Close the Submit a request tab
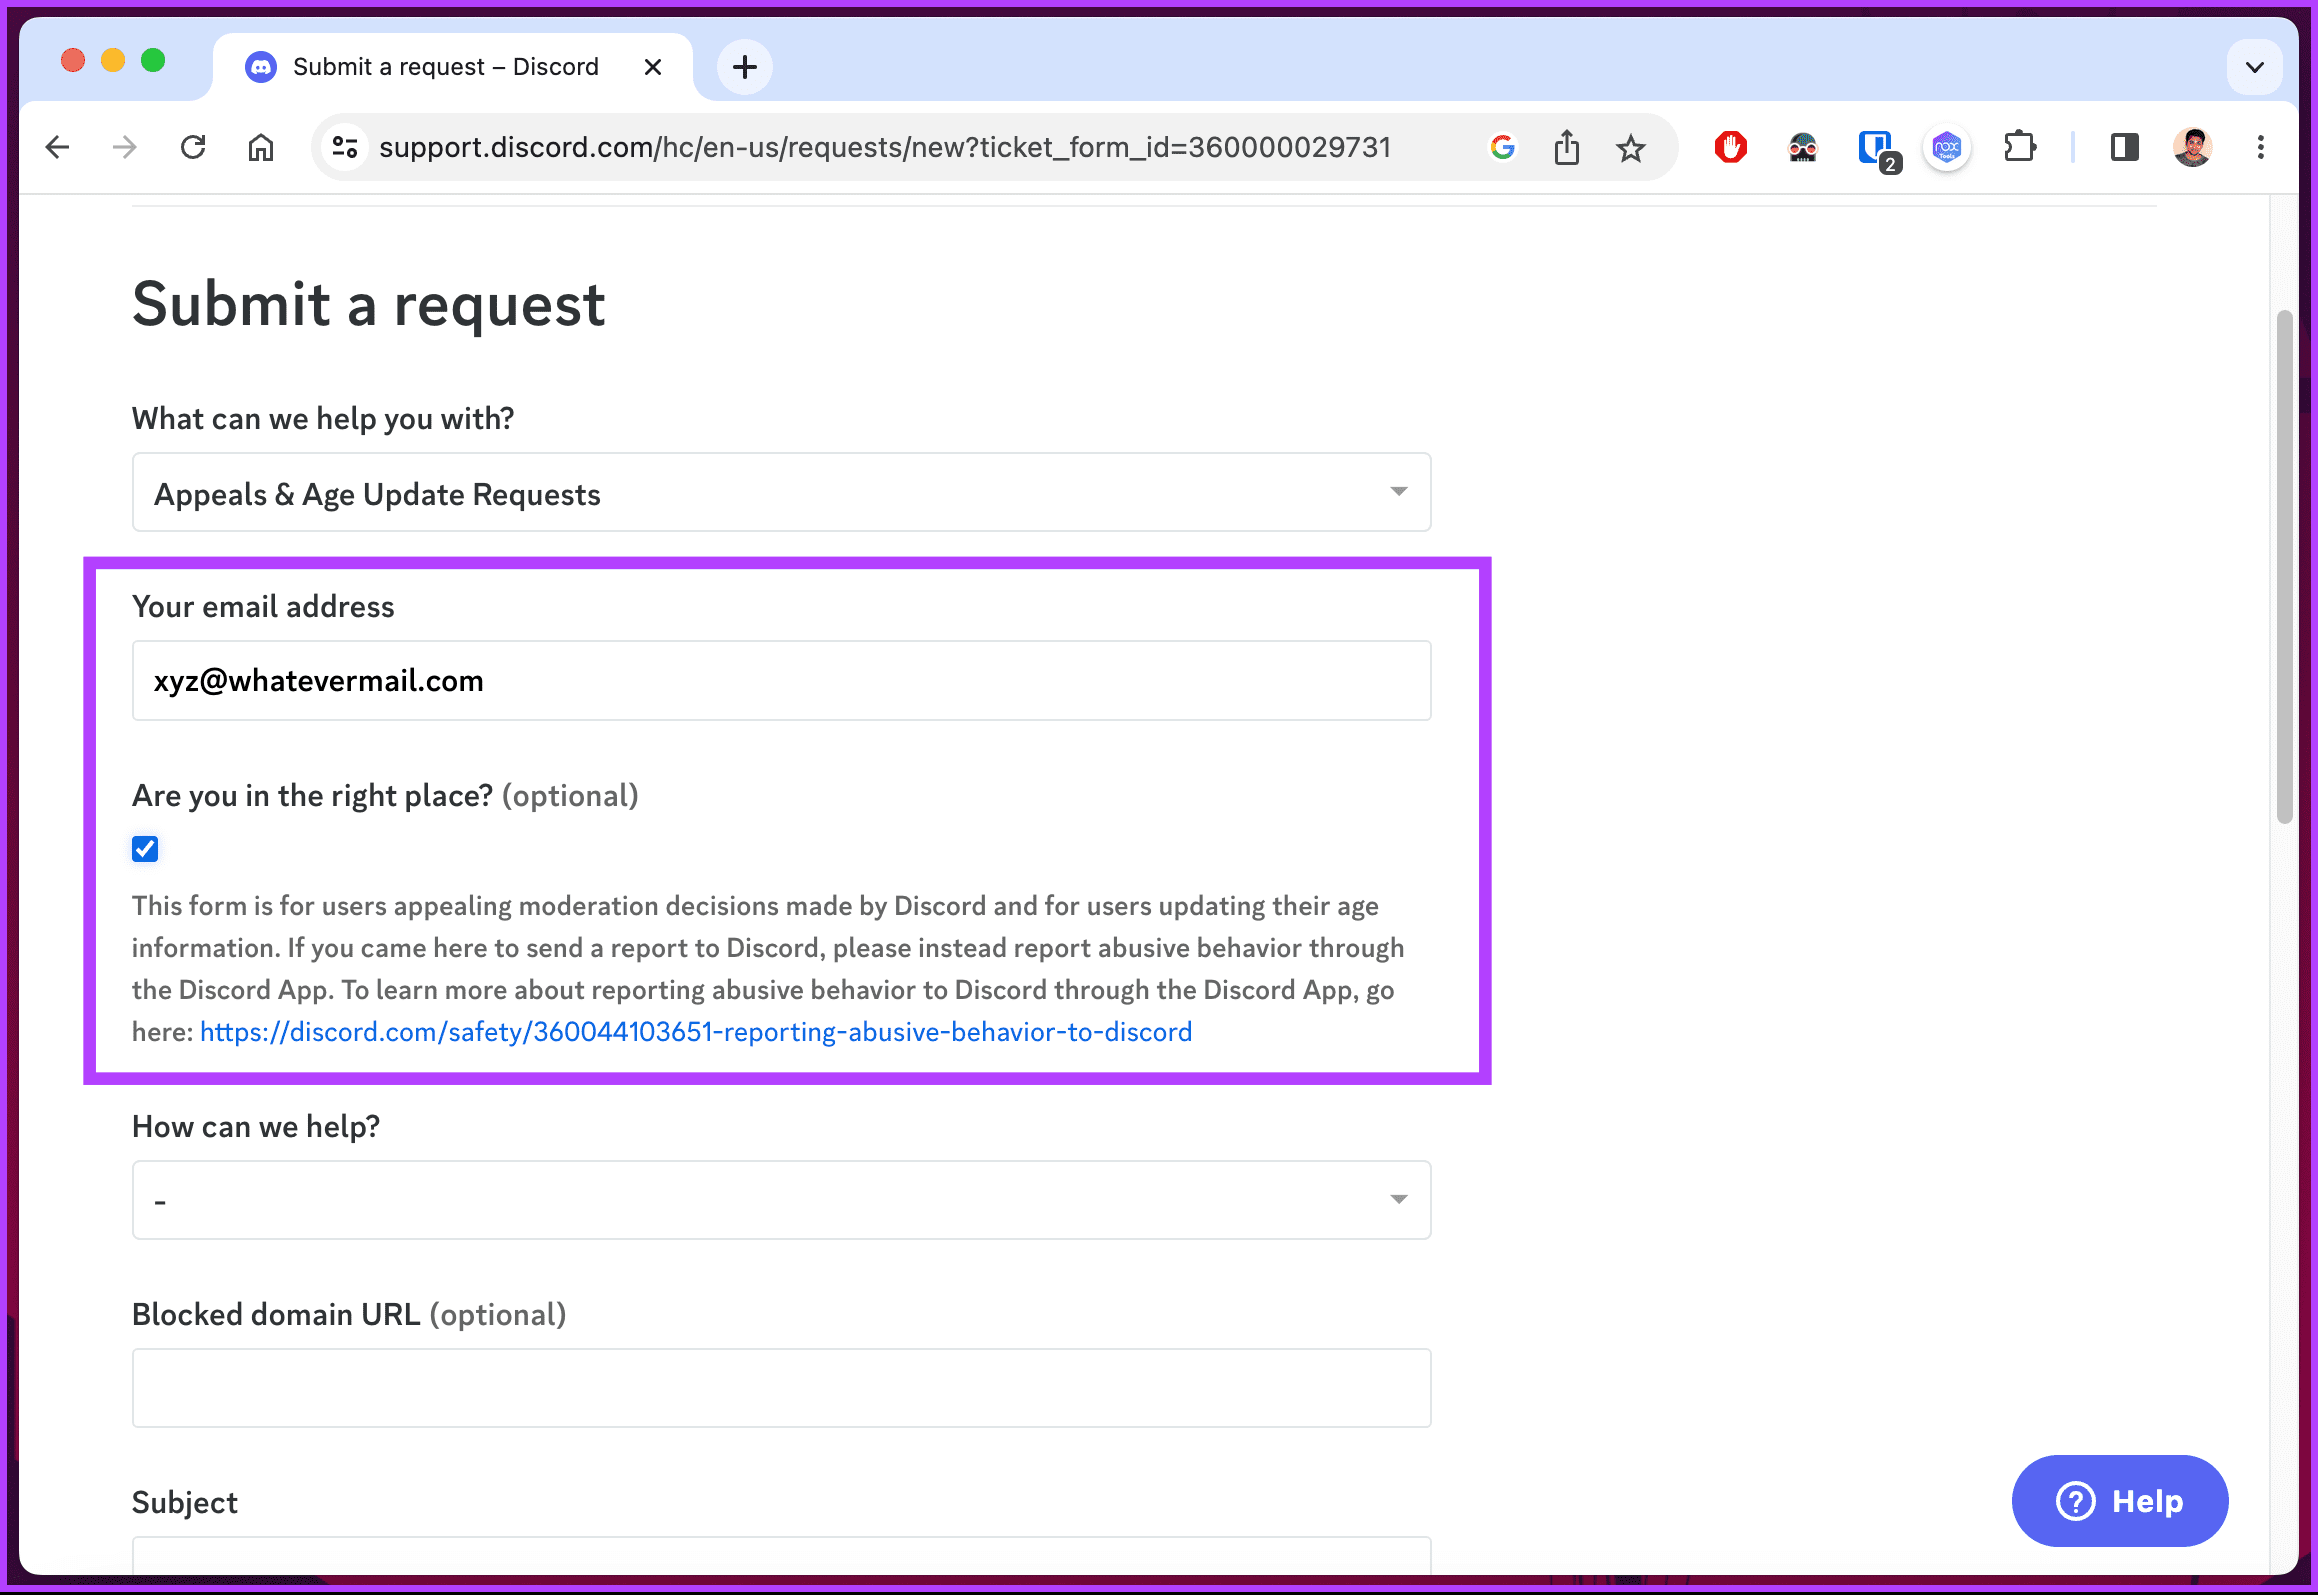The image size is (2318, 1595). pos(653,67)
